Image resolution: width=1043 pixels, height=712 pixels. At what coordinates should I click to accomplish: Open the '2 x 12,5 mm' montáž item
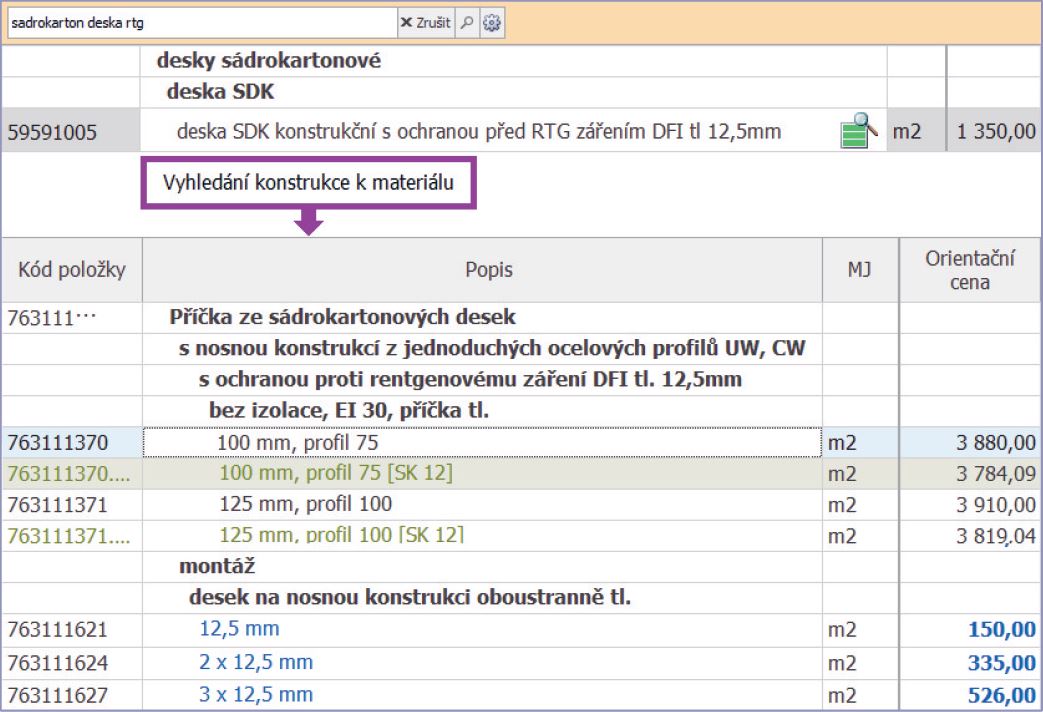click(x=256, y=662)
